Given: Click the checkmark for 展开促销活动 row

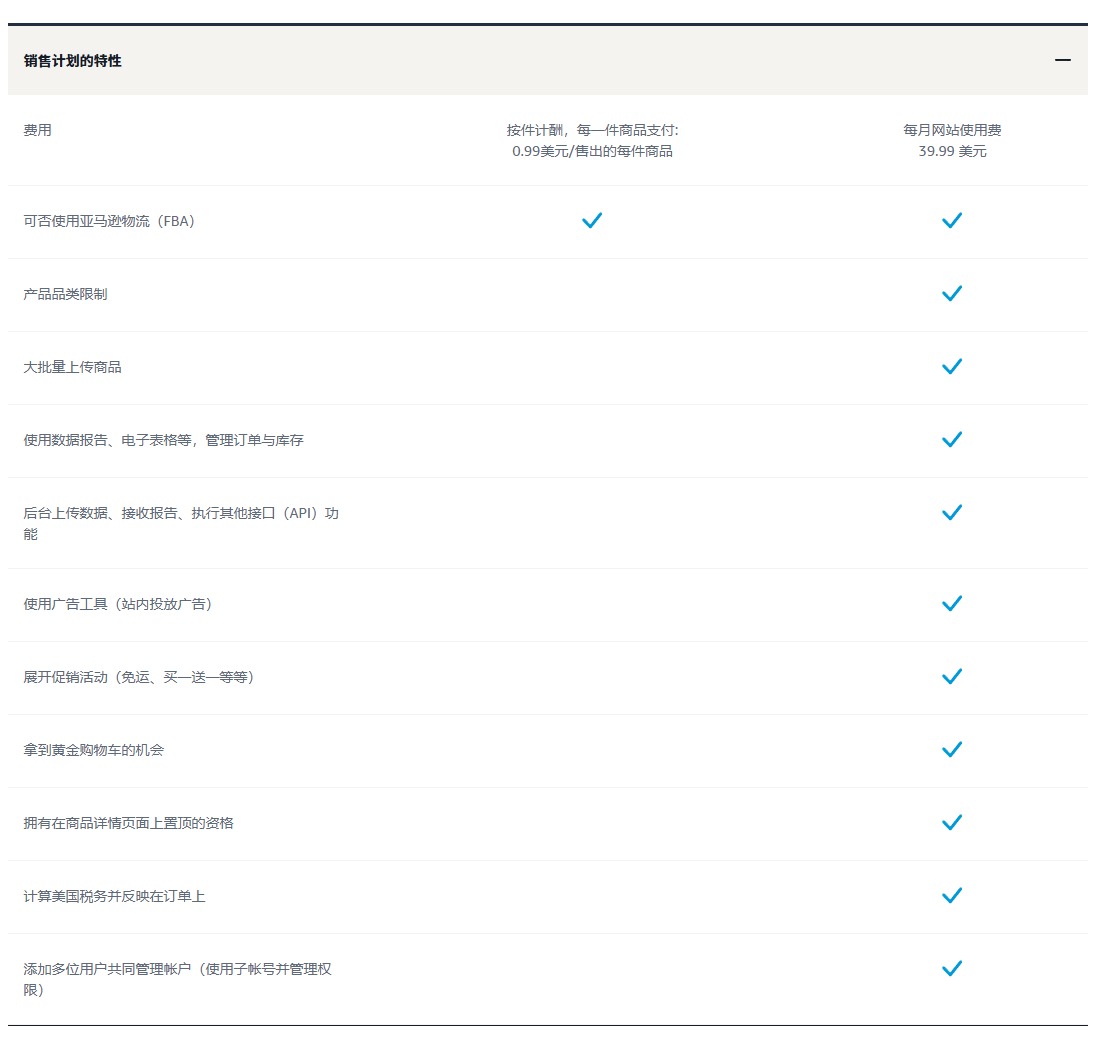Looking at the screenshot, I should [x=952, y=676].
